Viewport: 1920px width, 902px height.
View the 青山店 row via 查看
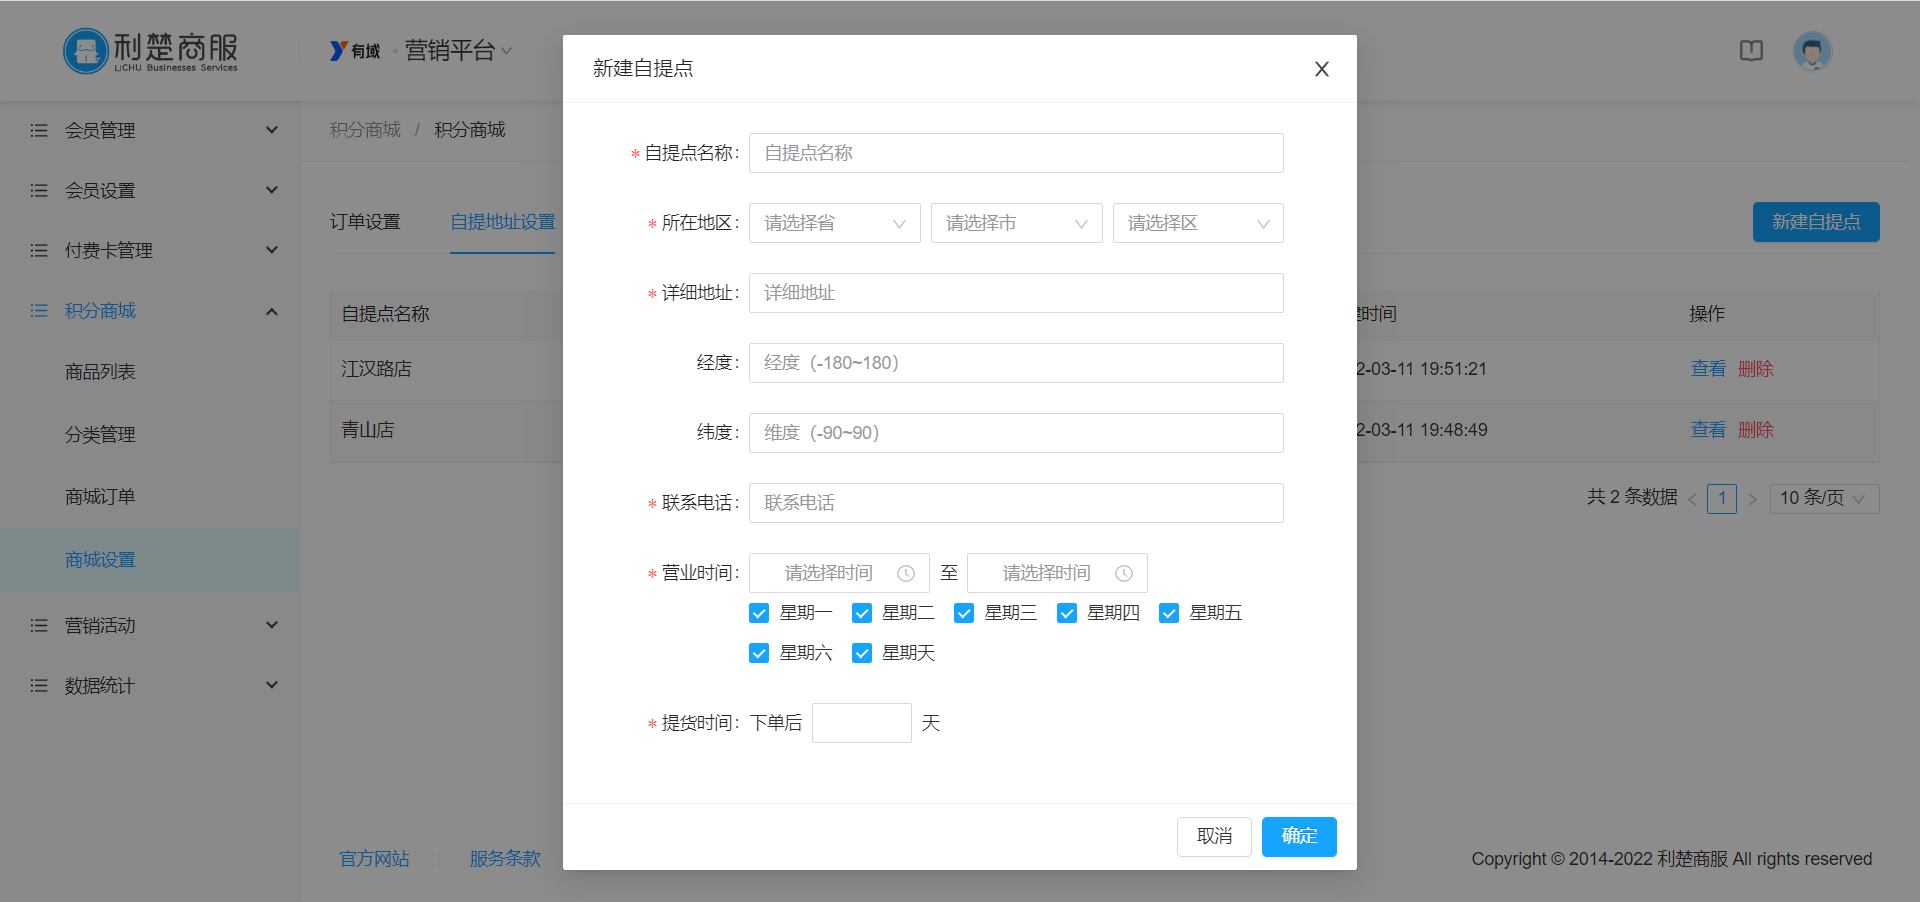click(x=1708, y=430)
